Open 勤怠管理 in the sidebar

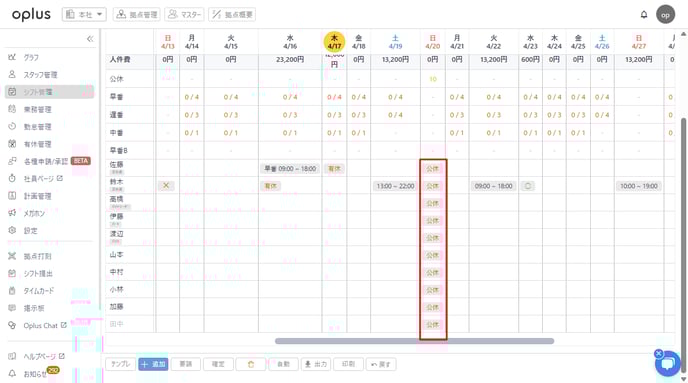click(38, 127)
